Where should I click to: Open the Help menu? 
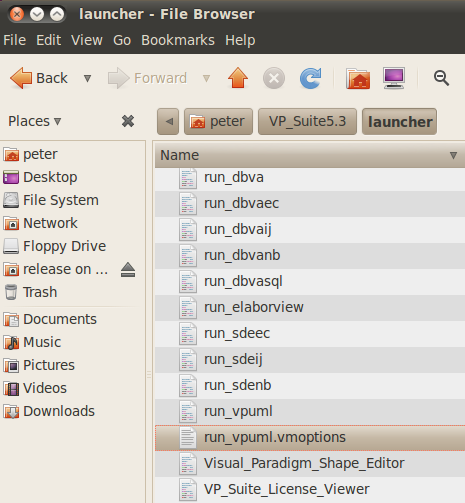[240, 40]
